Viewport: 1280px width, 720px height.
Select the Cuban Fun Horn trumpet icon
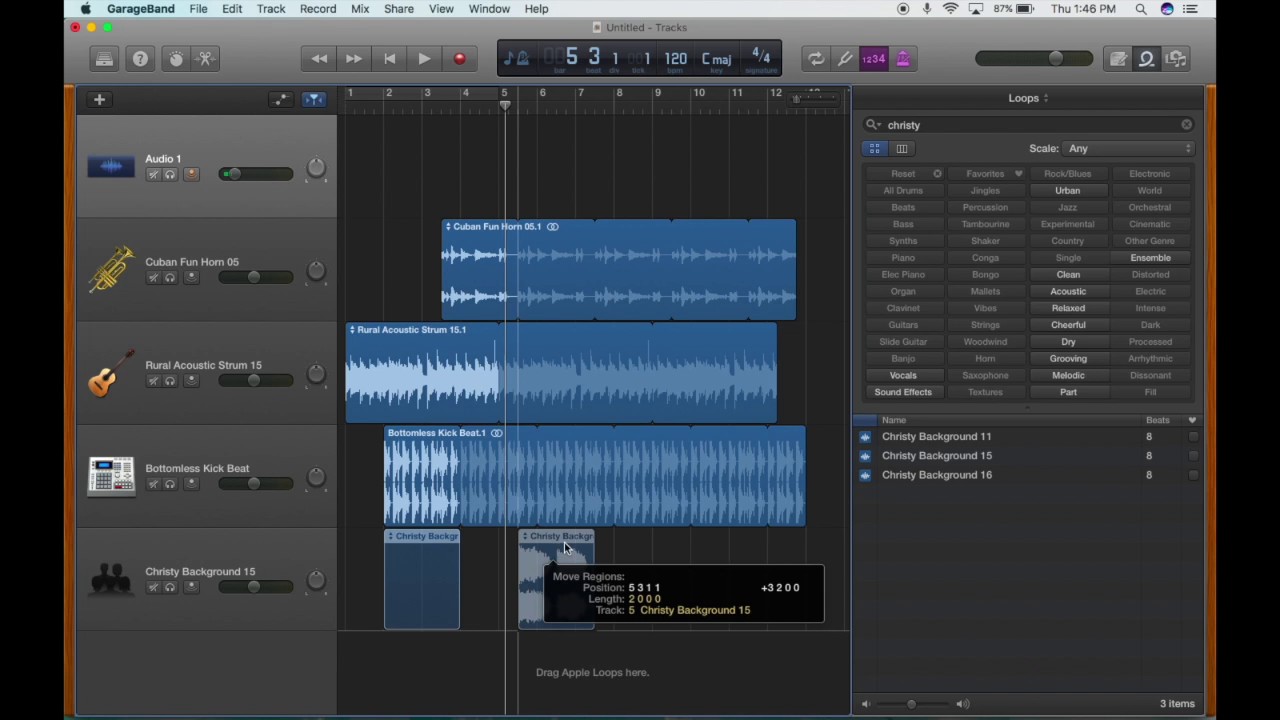tap(111, 269)
